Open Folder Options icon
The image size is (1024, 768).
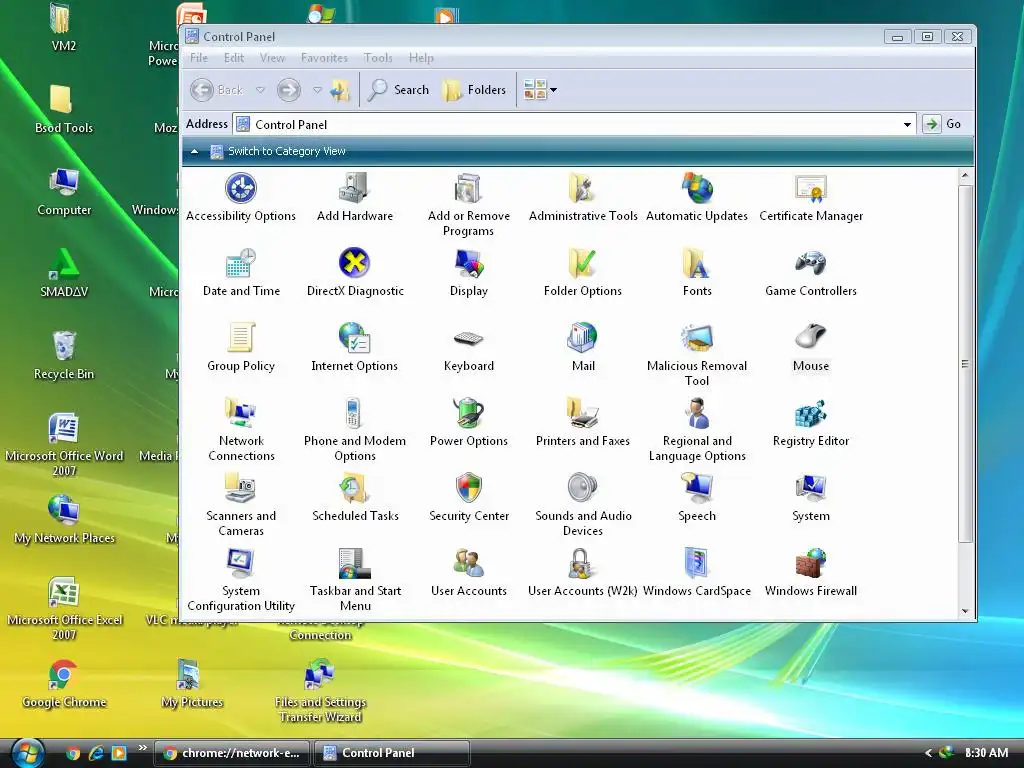(x=583, y=263)
